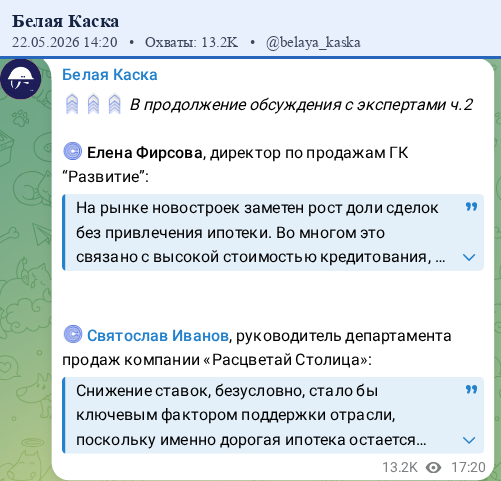
Task: Select the second chevron emoji in the heading line
Action: pos(93,104)
